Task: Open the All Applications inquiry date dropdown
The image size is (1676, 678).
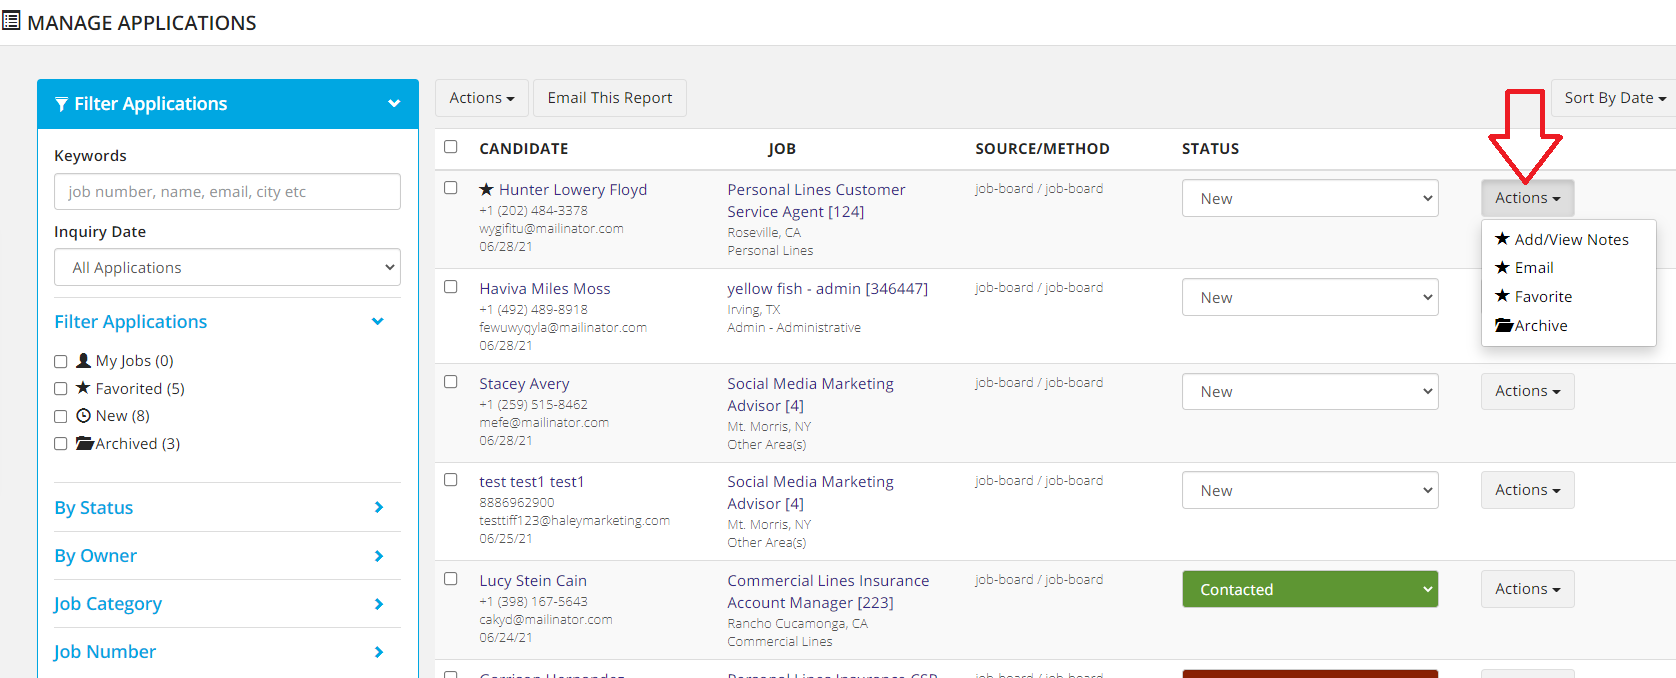Action: point(227,267)
